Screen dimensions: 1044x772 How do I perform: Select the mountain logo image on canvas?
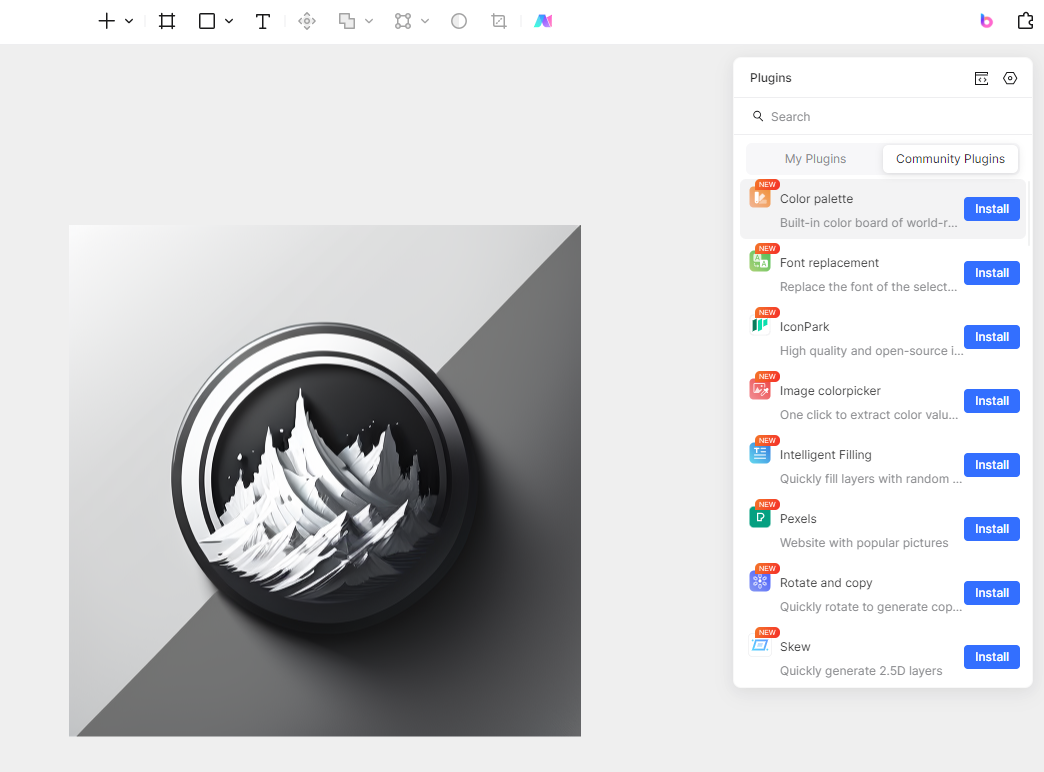click(325, 480)
